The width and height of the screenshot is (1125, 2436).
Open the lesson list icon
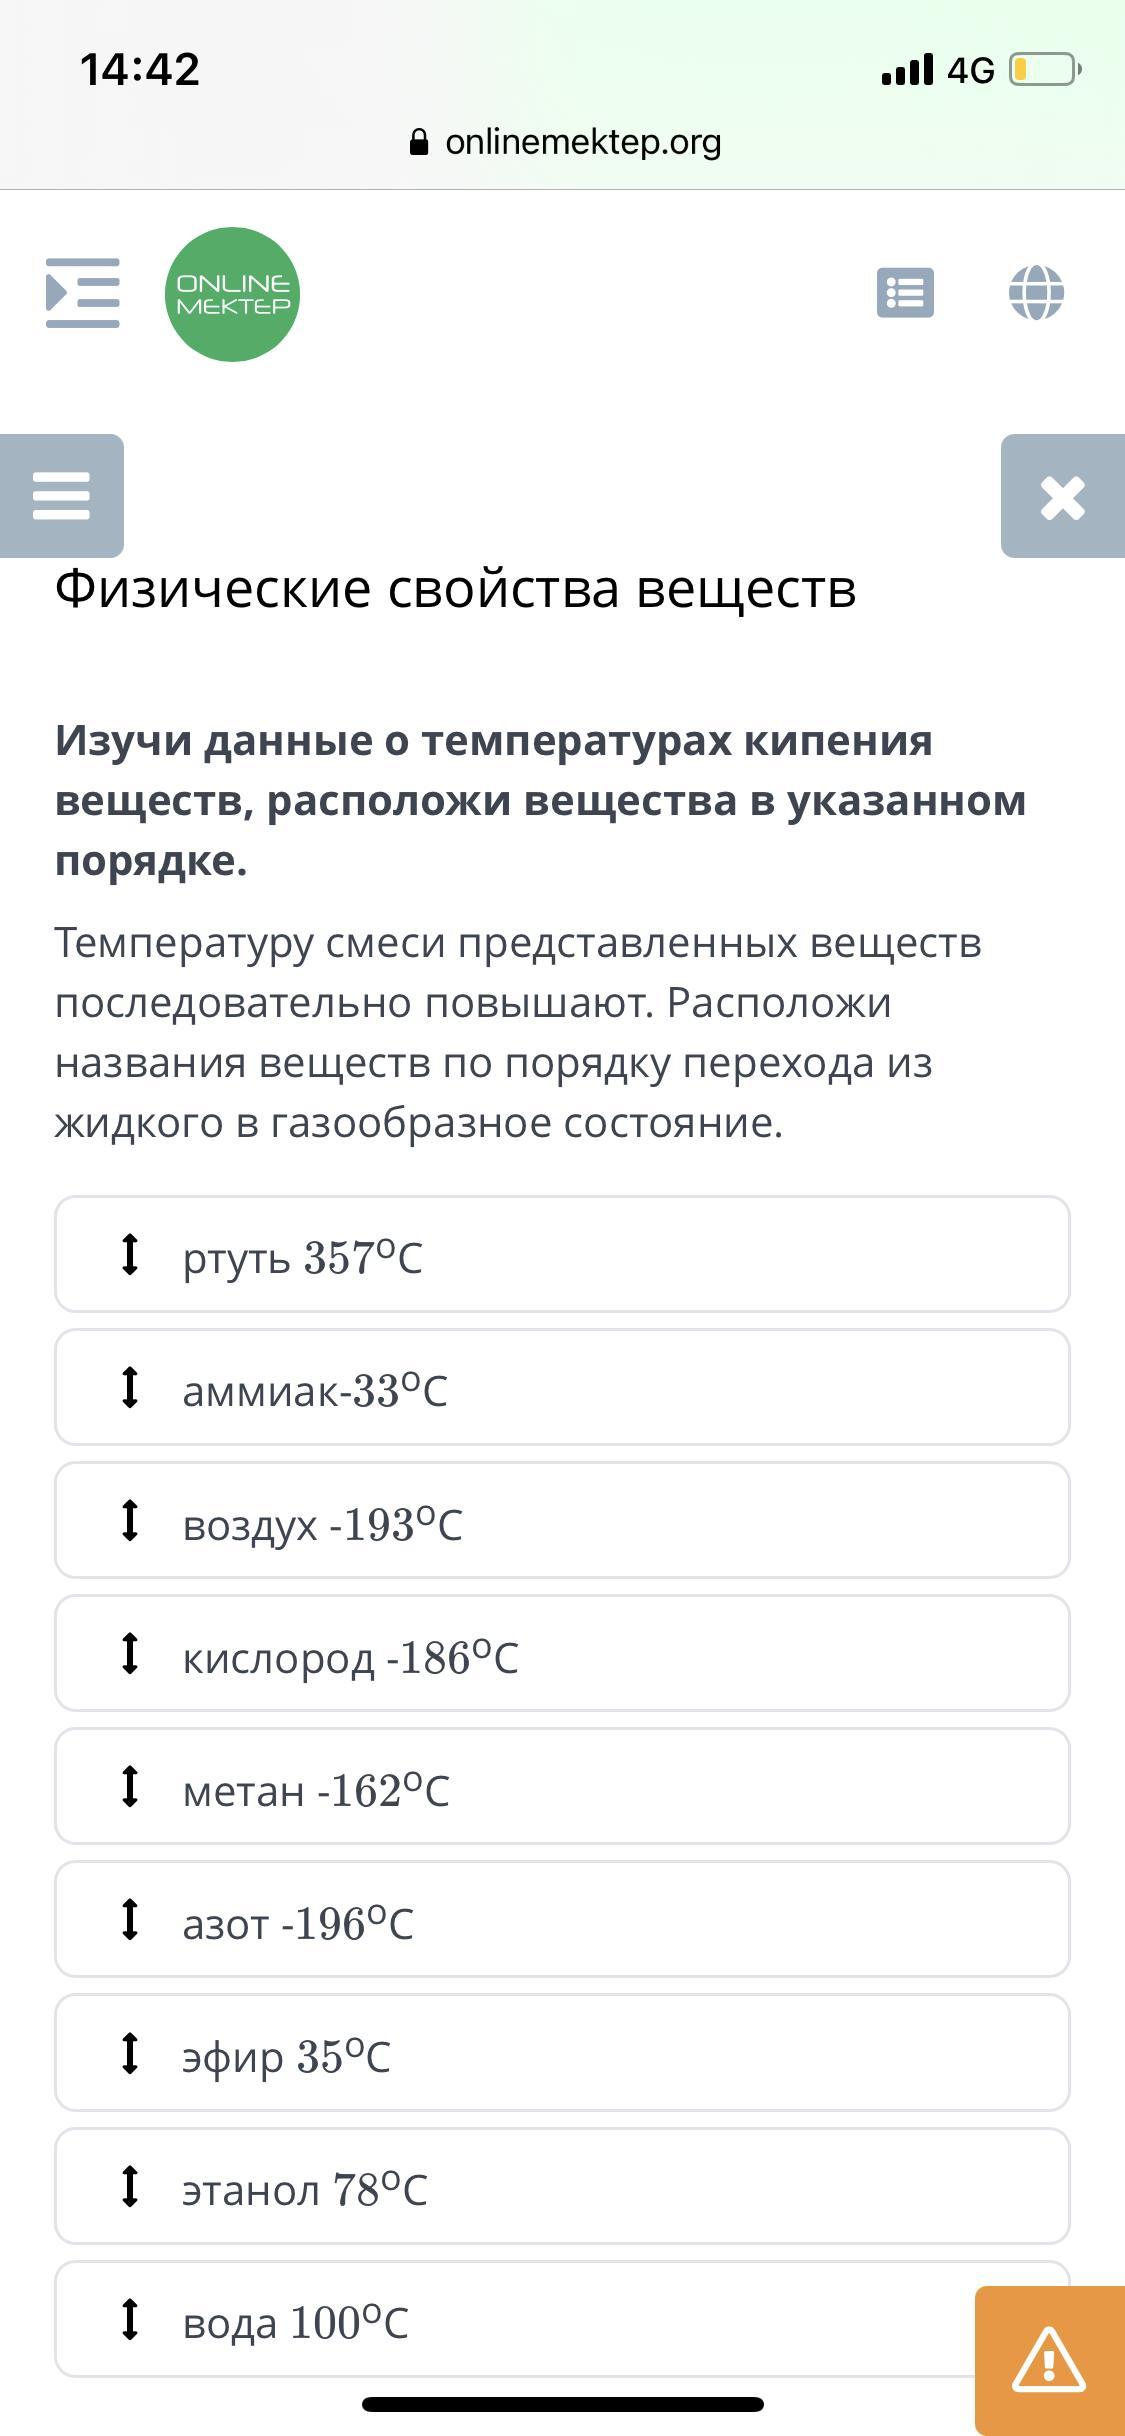pos(905,293)
